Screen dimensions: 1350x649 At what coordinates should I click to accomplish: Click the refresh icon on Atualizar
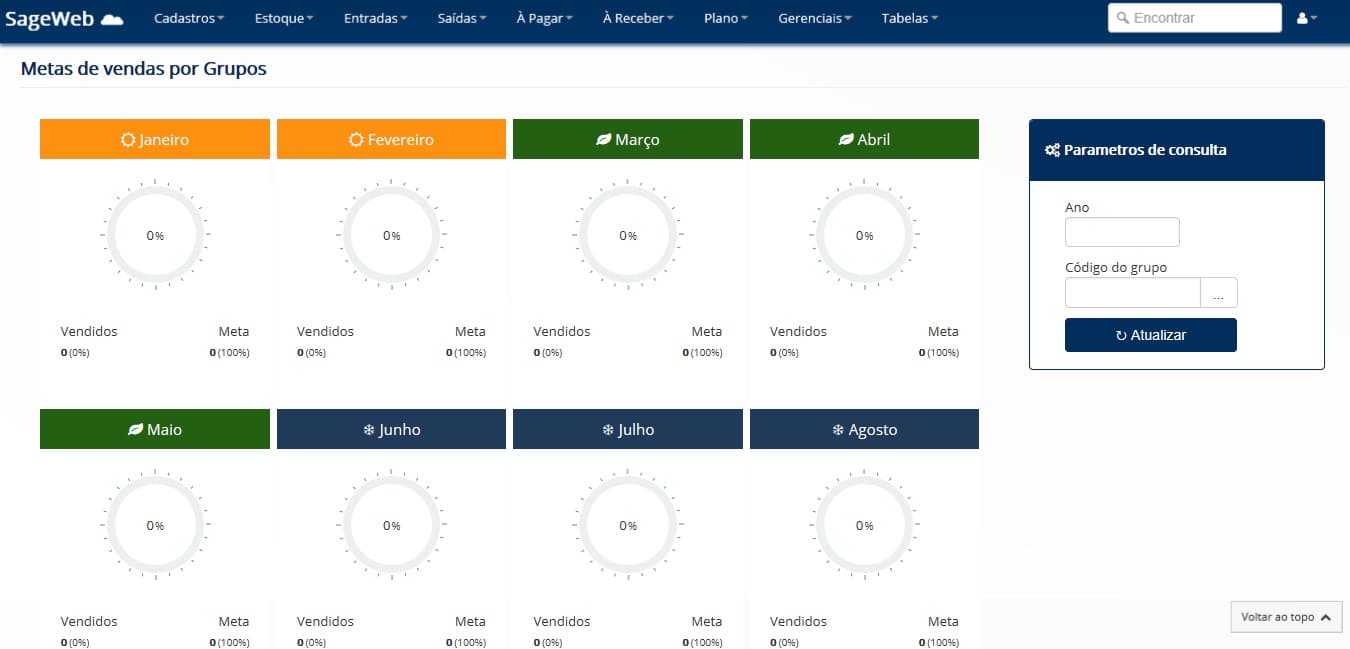(x=1121, y=336)
